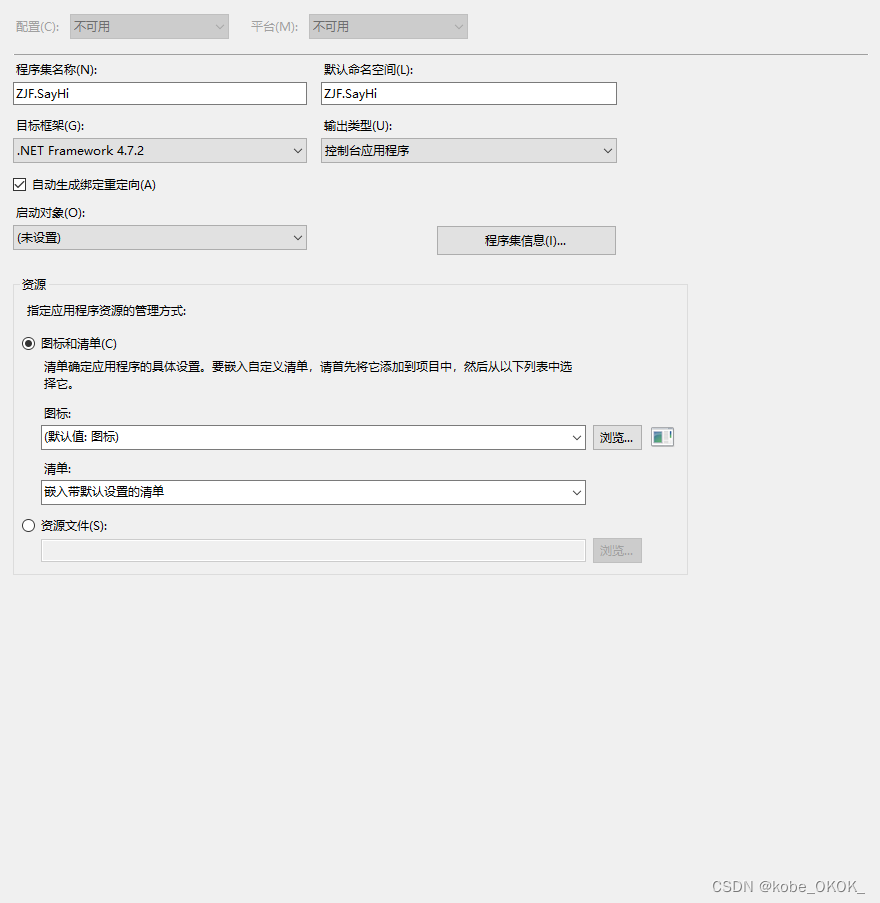Click the 默认命名空间 text field
880x903 pixels.
[469, 93]
